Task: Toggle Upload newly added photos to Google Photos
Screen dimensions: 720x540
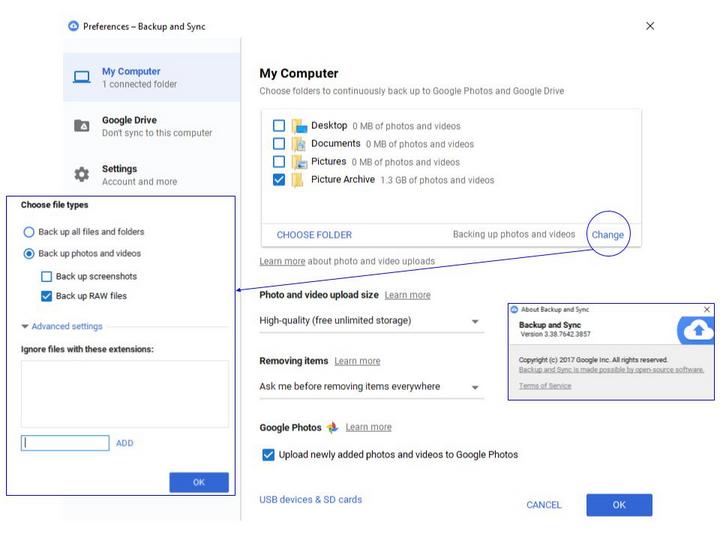Action: [x=268, y=455]
